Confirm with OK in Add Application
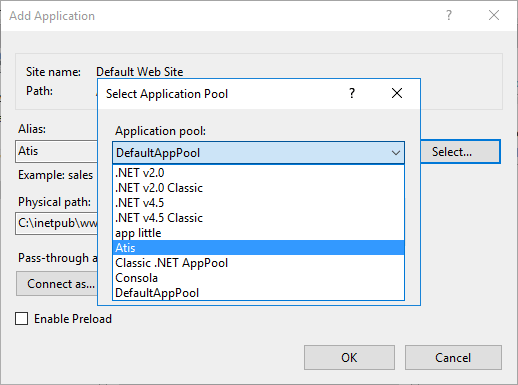Image resolution: width=518 pixels, height=385 pixels. (x=349, y=358)
